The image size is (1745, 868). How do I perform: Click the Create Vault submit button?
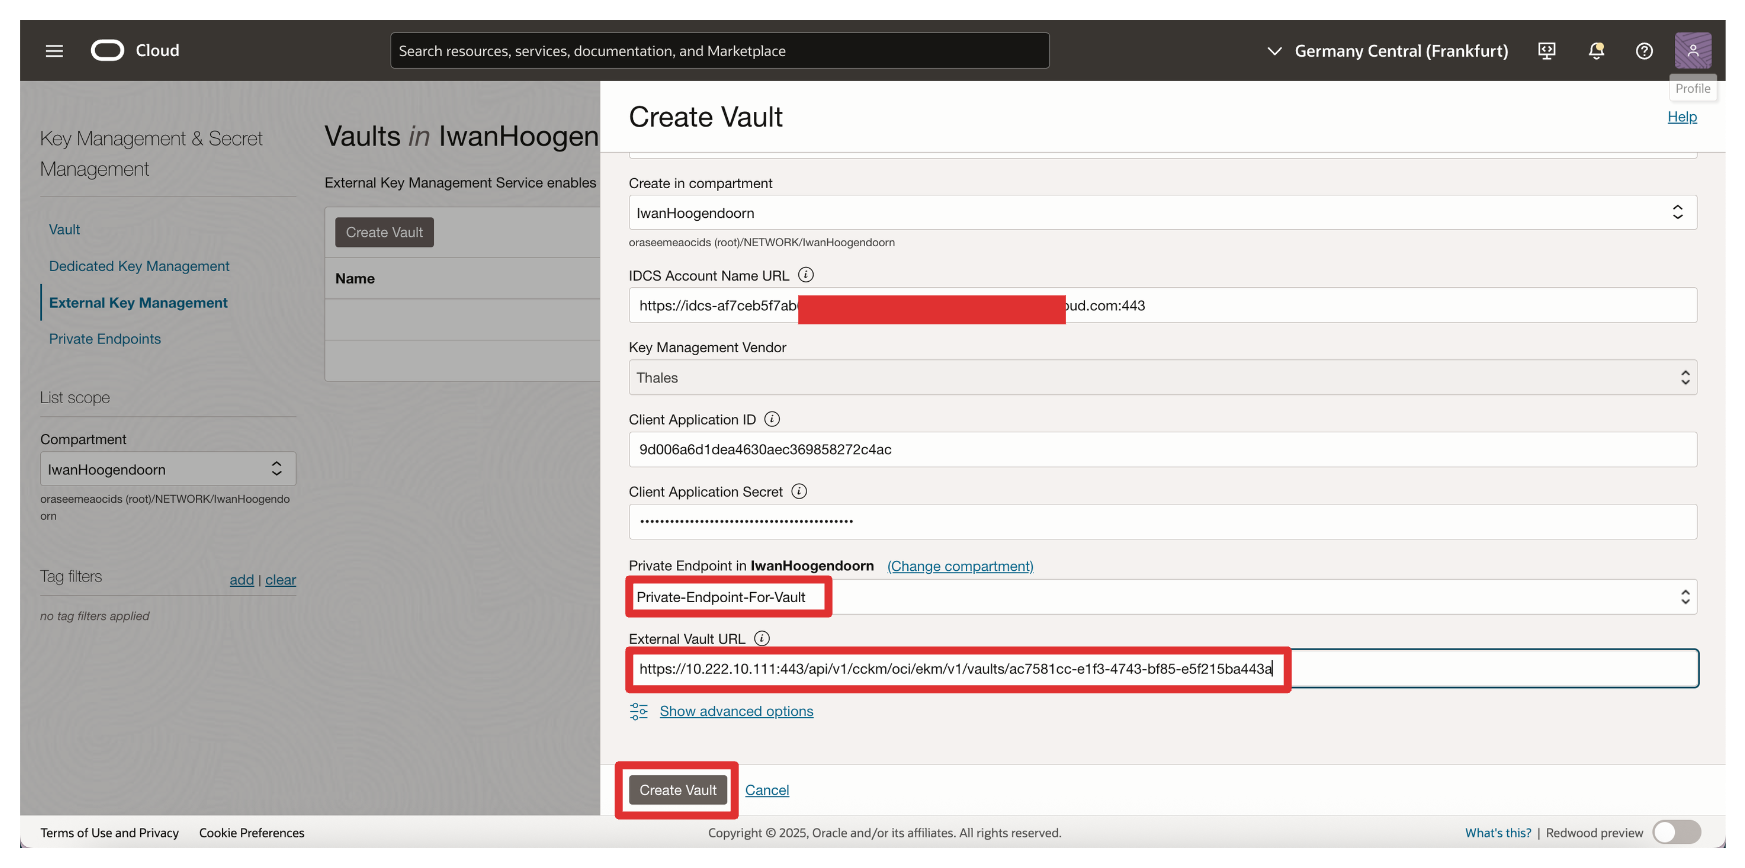677,790
